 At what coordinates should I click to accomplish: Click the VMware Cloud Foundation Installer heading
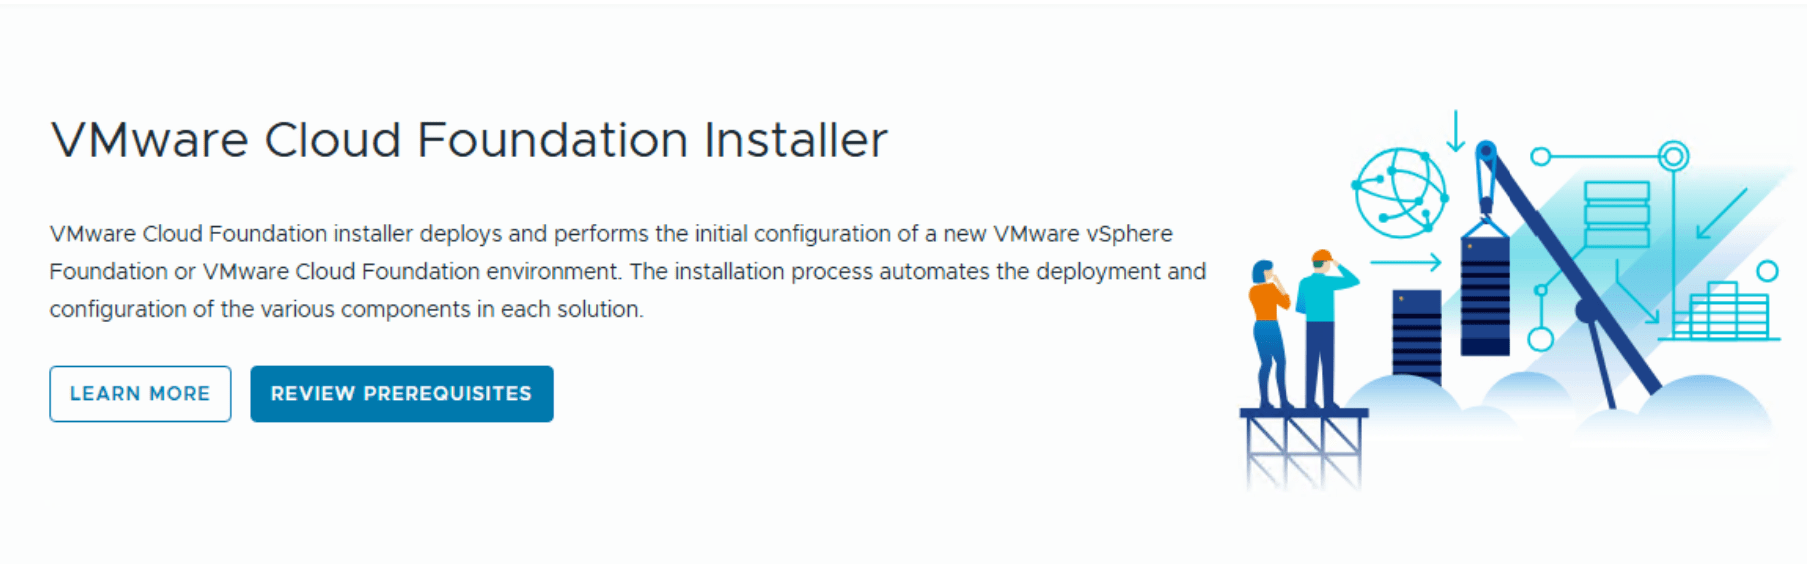(469, 140)
